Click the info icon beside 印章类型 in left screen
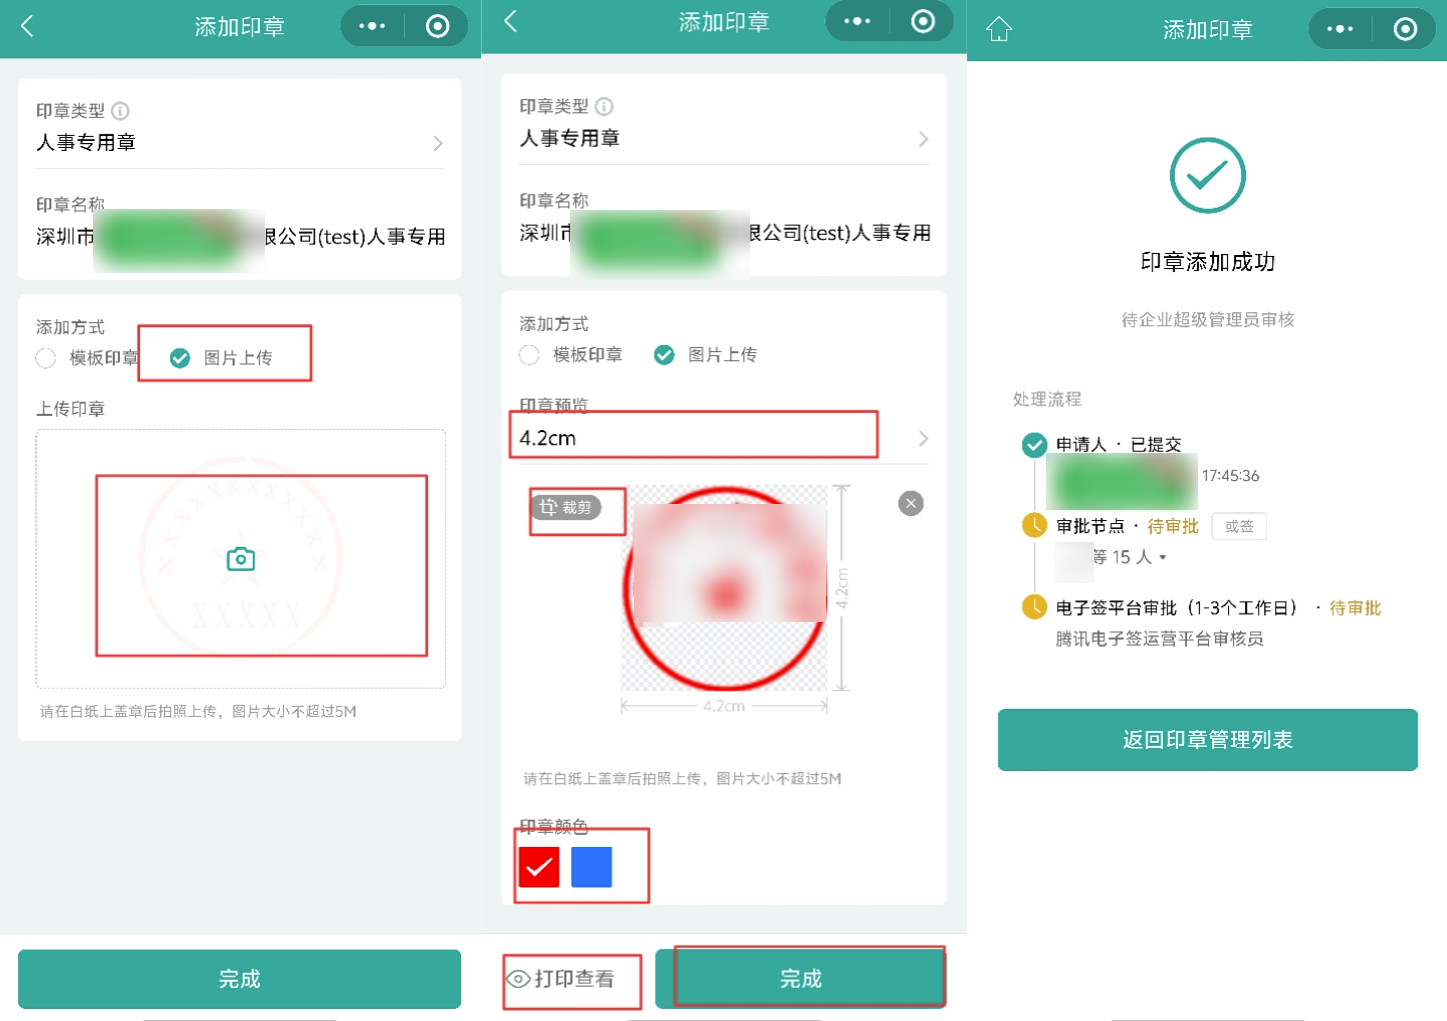This screenshot has height=1021, width=1447. [x=120, y=111]
